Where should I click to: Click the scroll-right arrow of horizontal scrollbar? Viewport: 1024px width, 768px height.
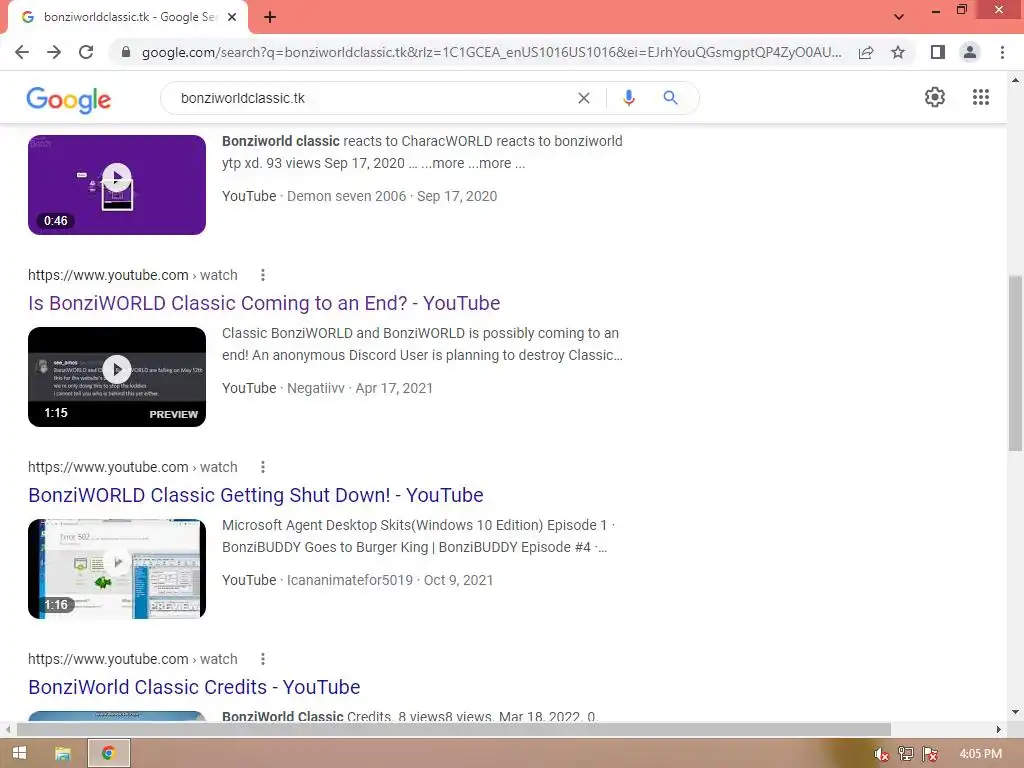point(999,729)
